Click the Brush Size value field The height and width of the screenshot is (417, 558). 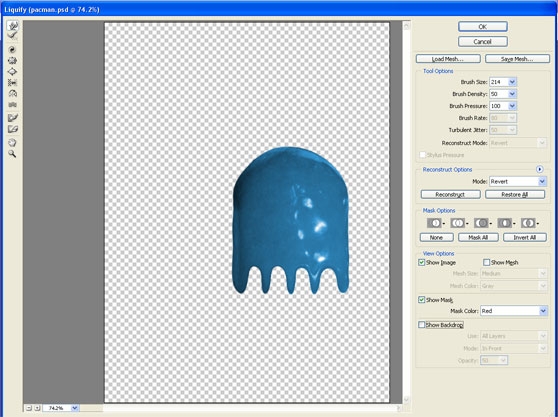pyautogui.click(x=499, y=82)
